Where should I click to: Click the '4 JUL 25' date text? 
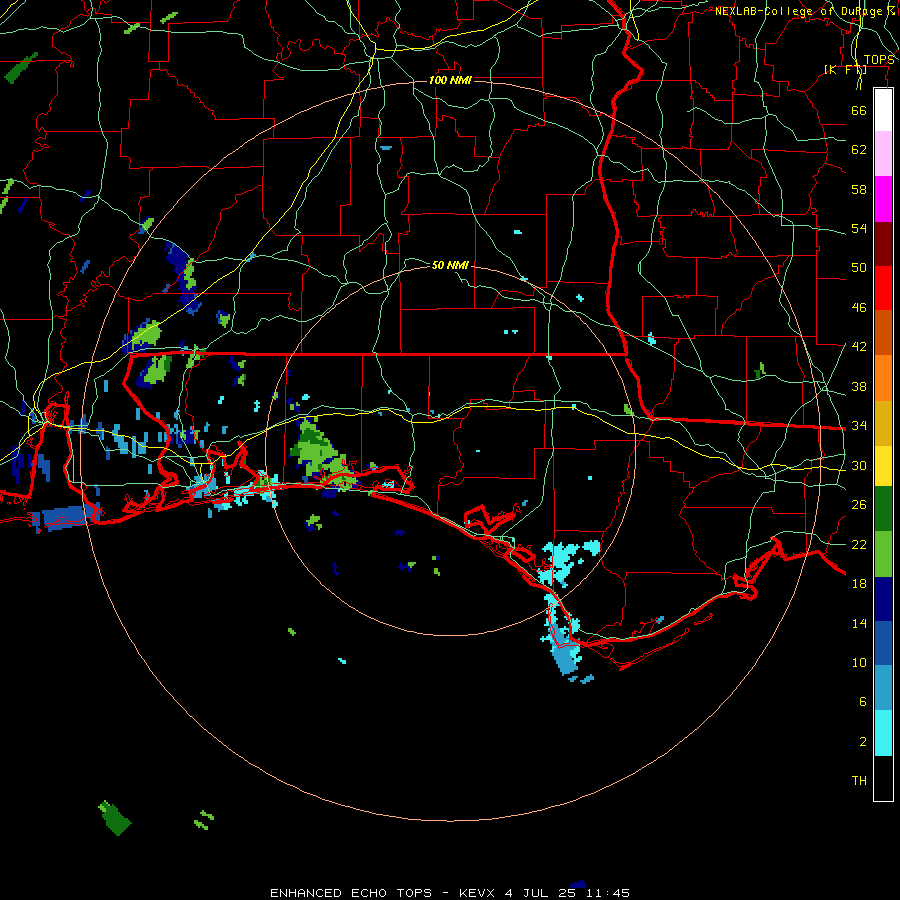click(542, 893)
